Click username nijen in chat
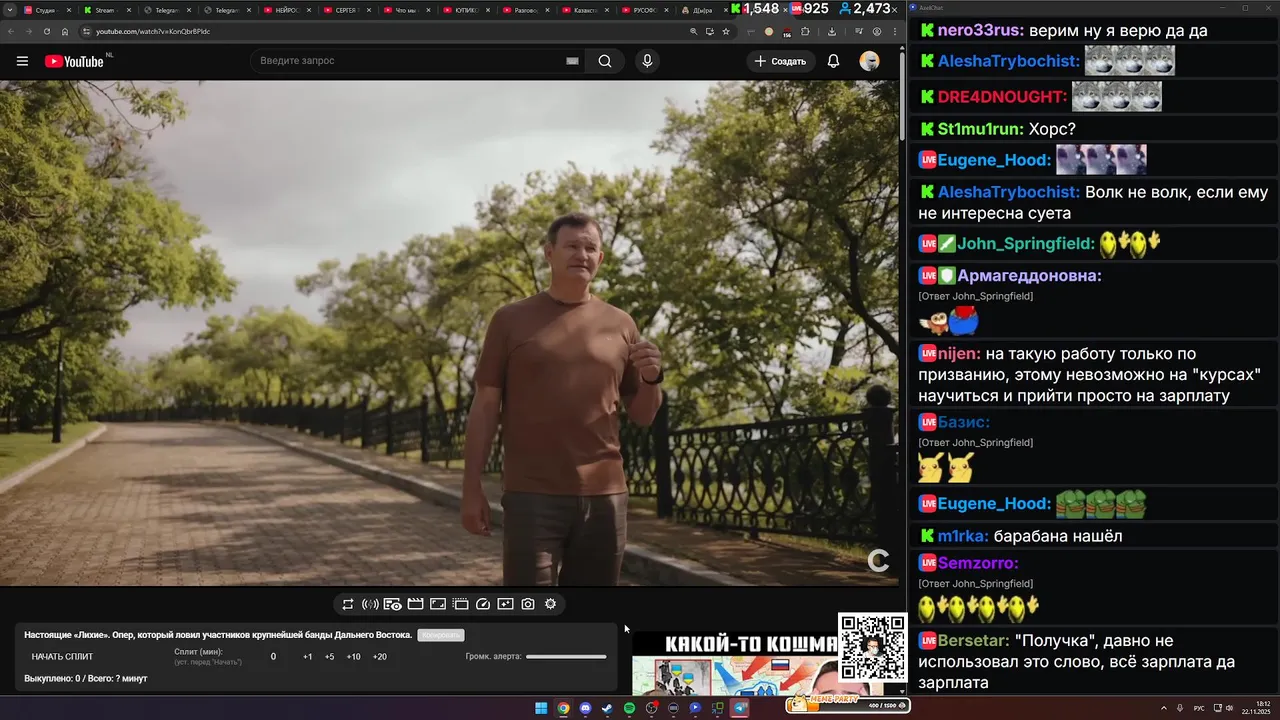Screen dimensions: 1280x720 point(959,353)
